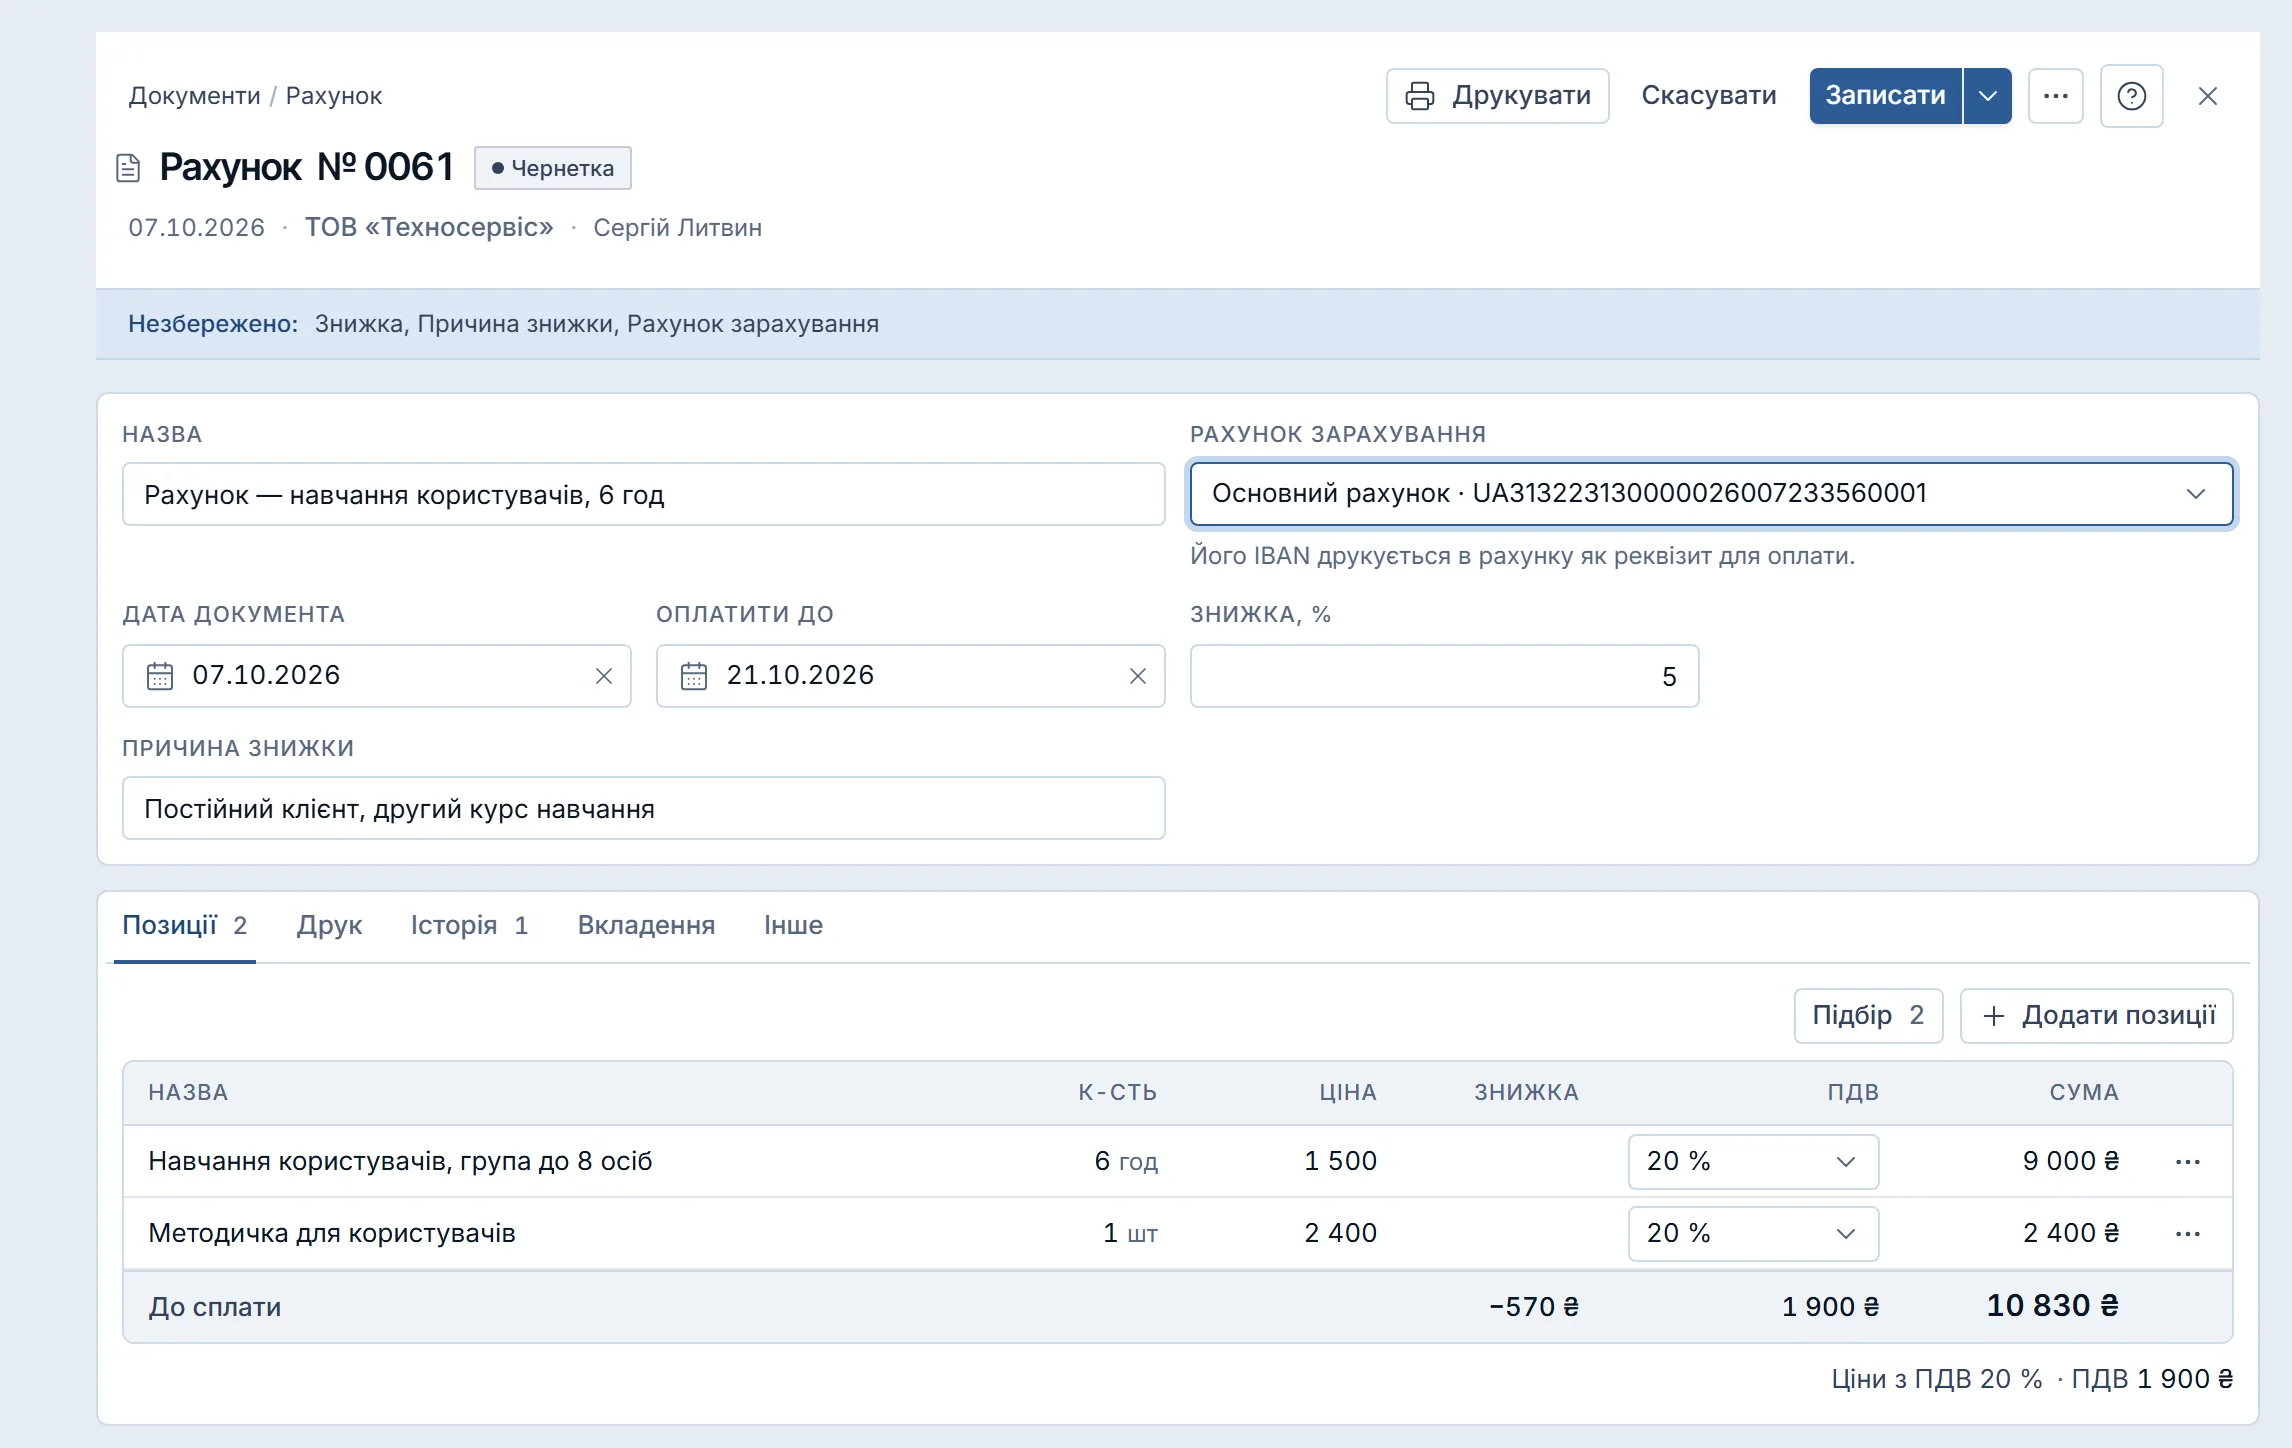
Task: Click the author name Сергій Литвин
Action: [677, 228]
